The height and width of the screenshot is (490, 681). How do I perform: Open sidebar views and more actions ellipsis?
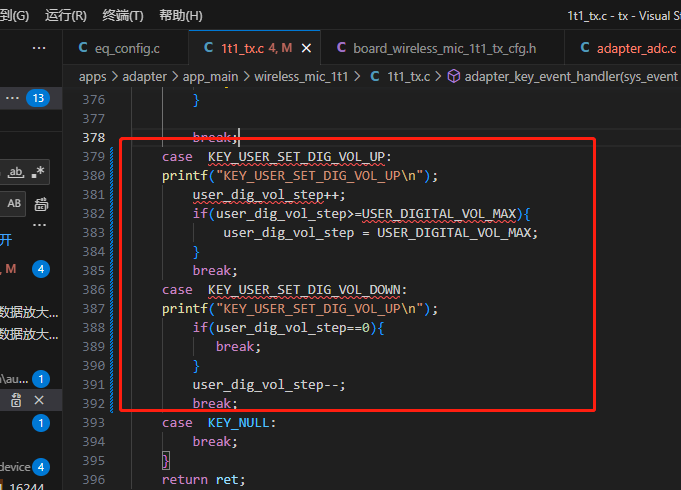pos(39,48)
